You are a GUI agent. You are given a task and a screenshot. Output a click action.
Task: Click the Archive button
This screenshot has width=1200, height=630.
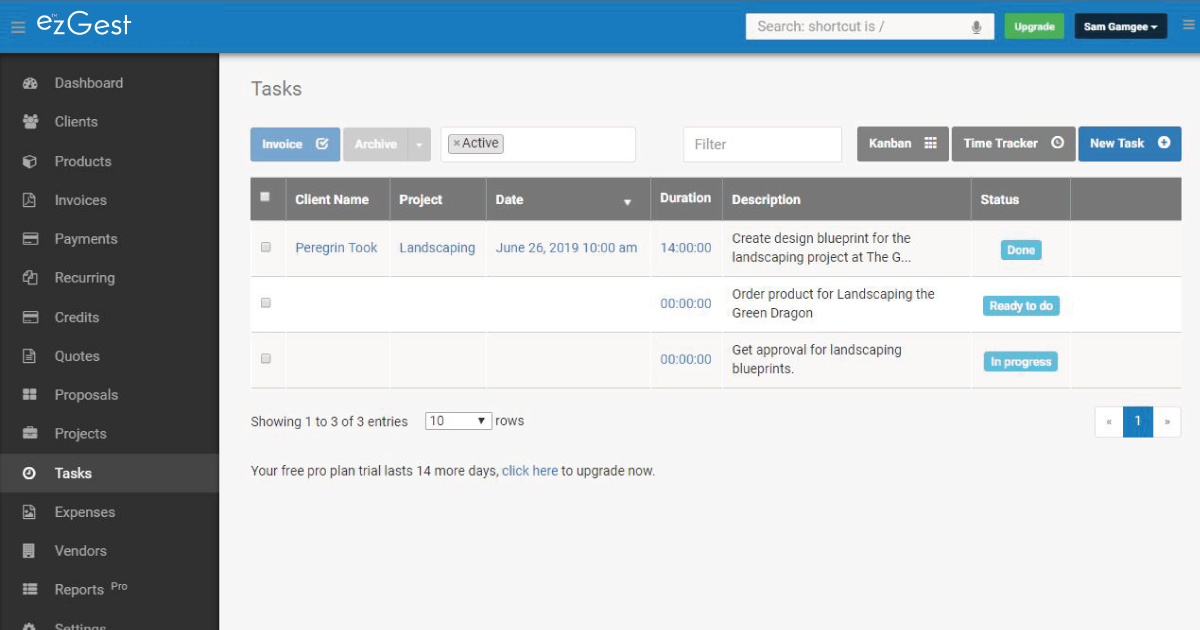[376, 144]
